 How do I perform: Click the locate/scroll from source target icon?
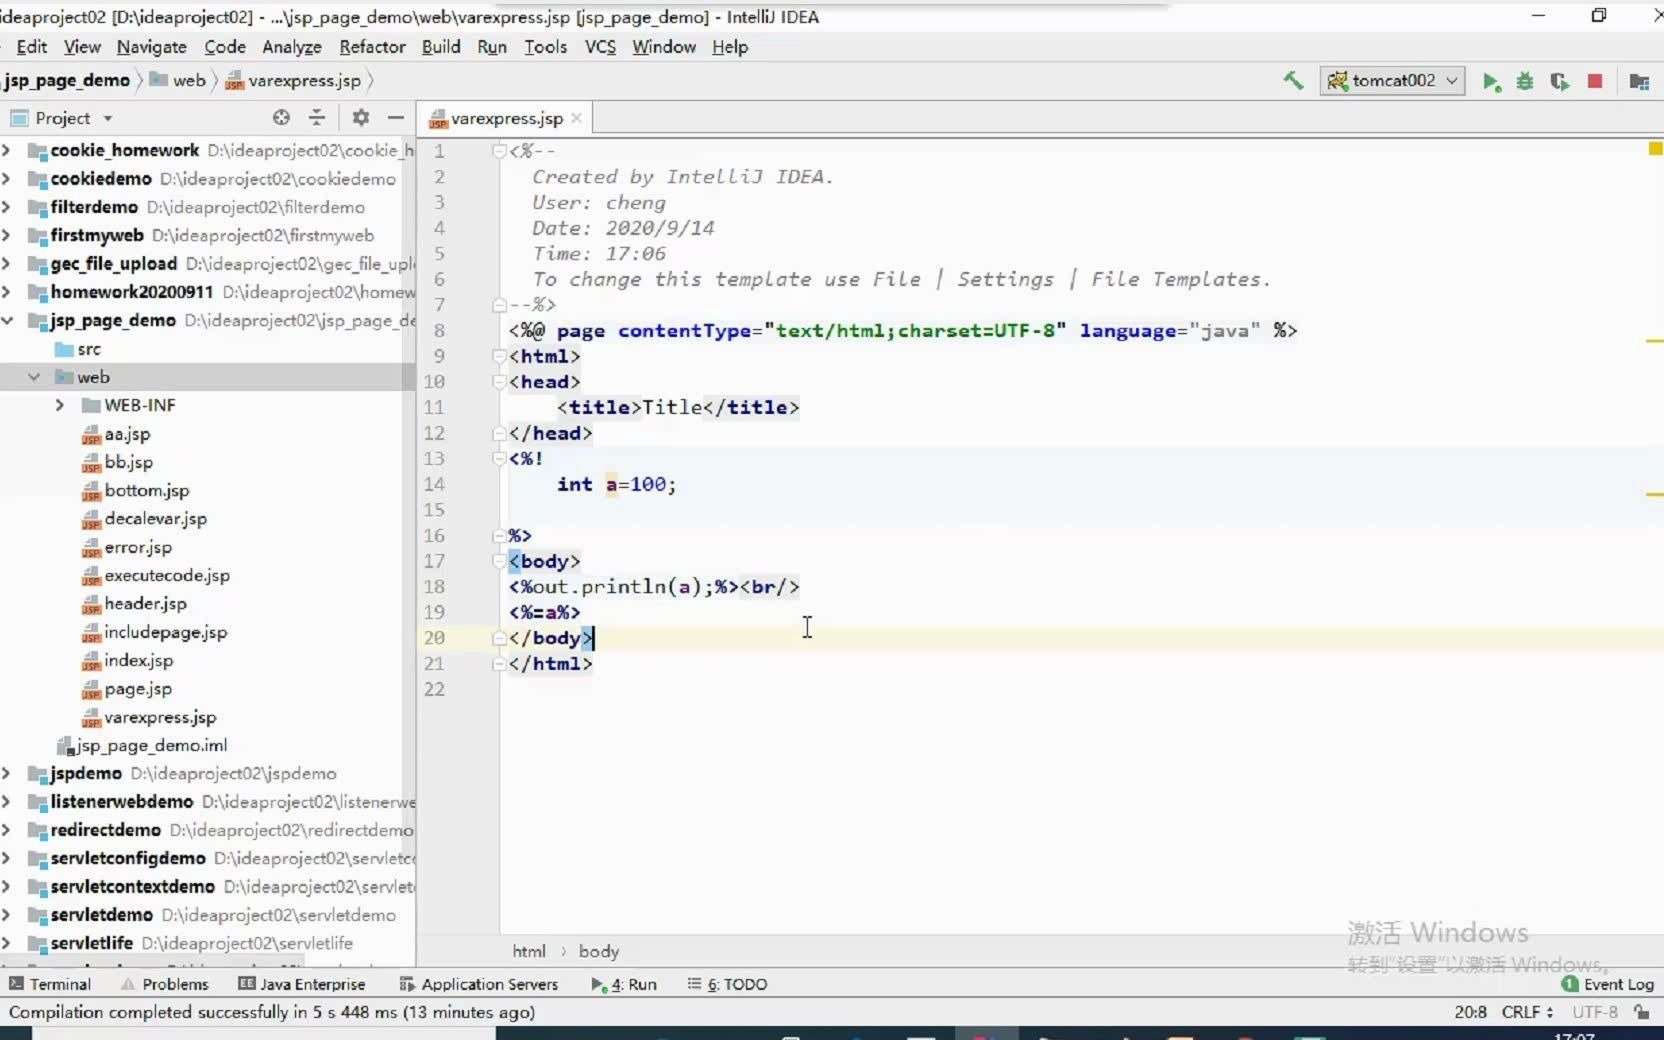281,118
